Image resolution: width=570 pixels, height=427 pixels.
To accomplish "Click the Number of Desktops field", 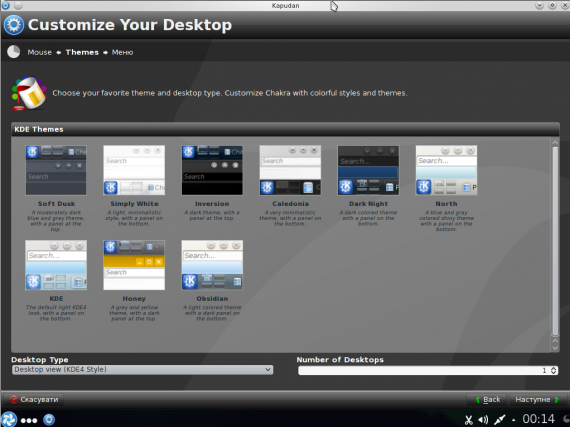I will pos(428,370).
